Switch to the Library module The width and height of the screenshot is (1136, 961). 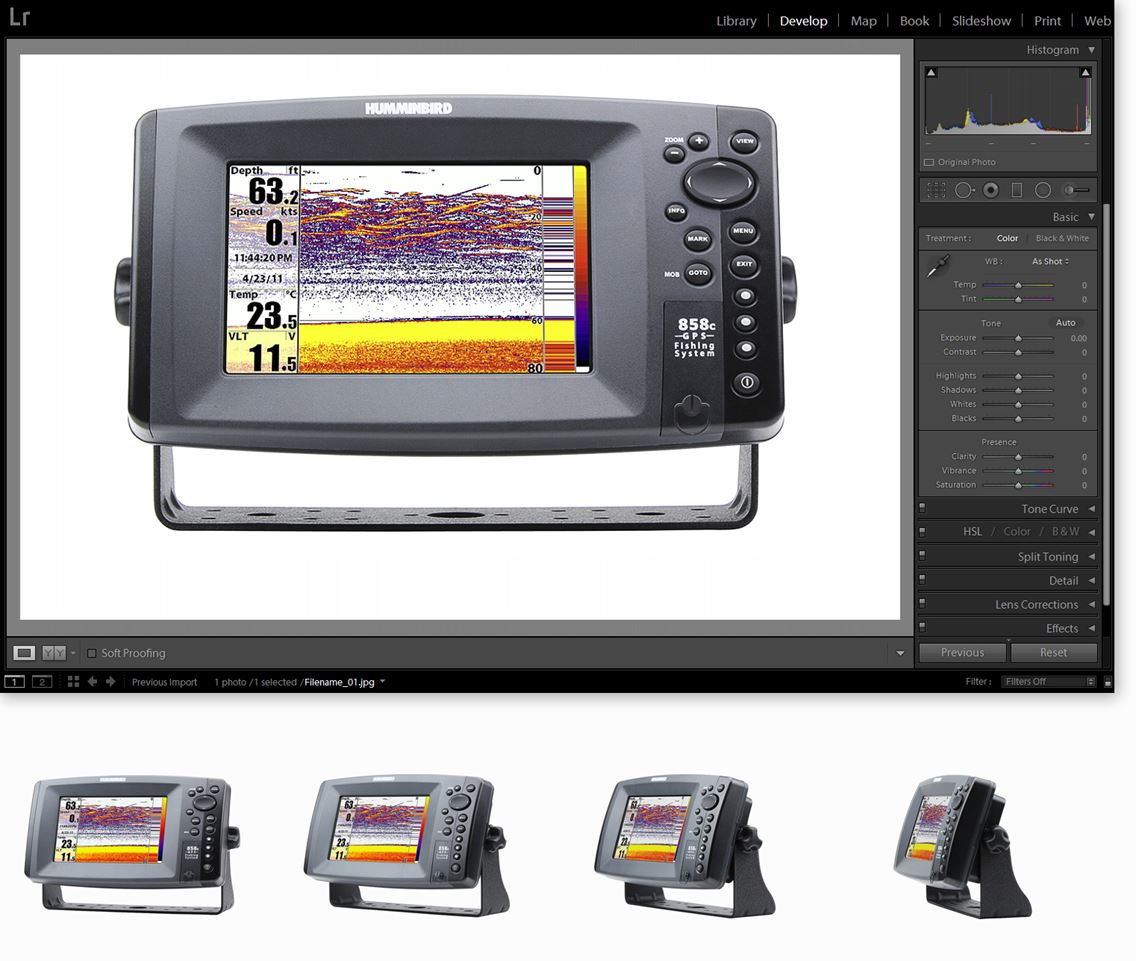736,20
